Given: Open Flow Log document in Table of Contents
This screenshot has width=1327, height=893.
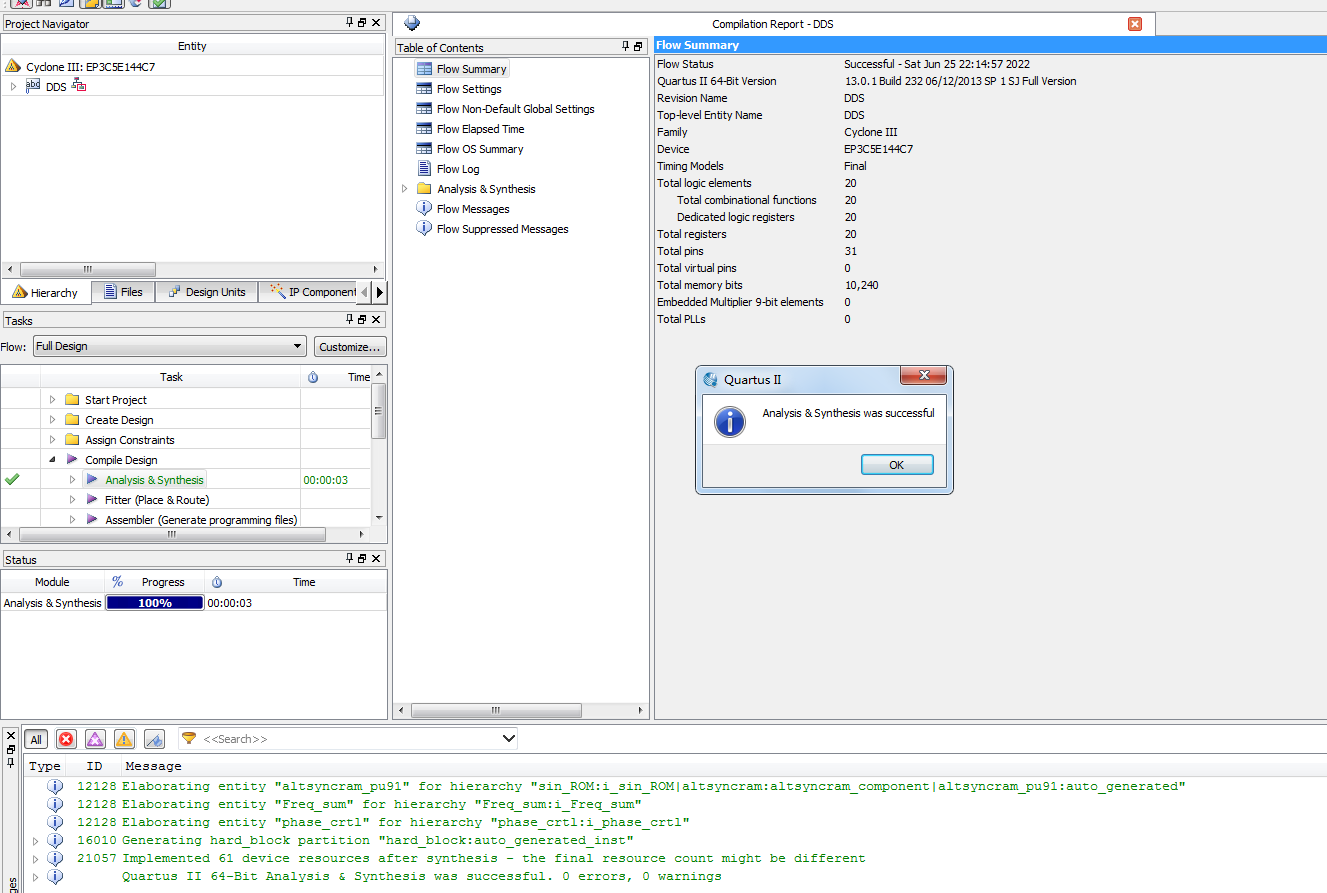Looking at the screenshot, I should 457,169.
